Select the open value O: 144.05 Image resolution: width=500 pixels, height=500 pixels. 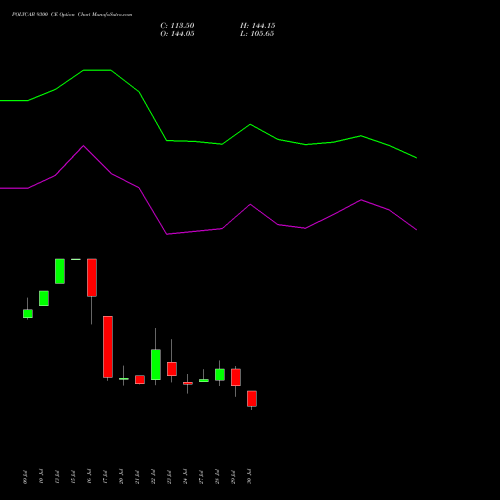pyautogui.click(x=177, y=34)
